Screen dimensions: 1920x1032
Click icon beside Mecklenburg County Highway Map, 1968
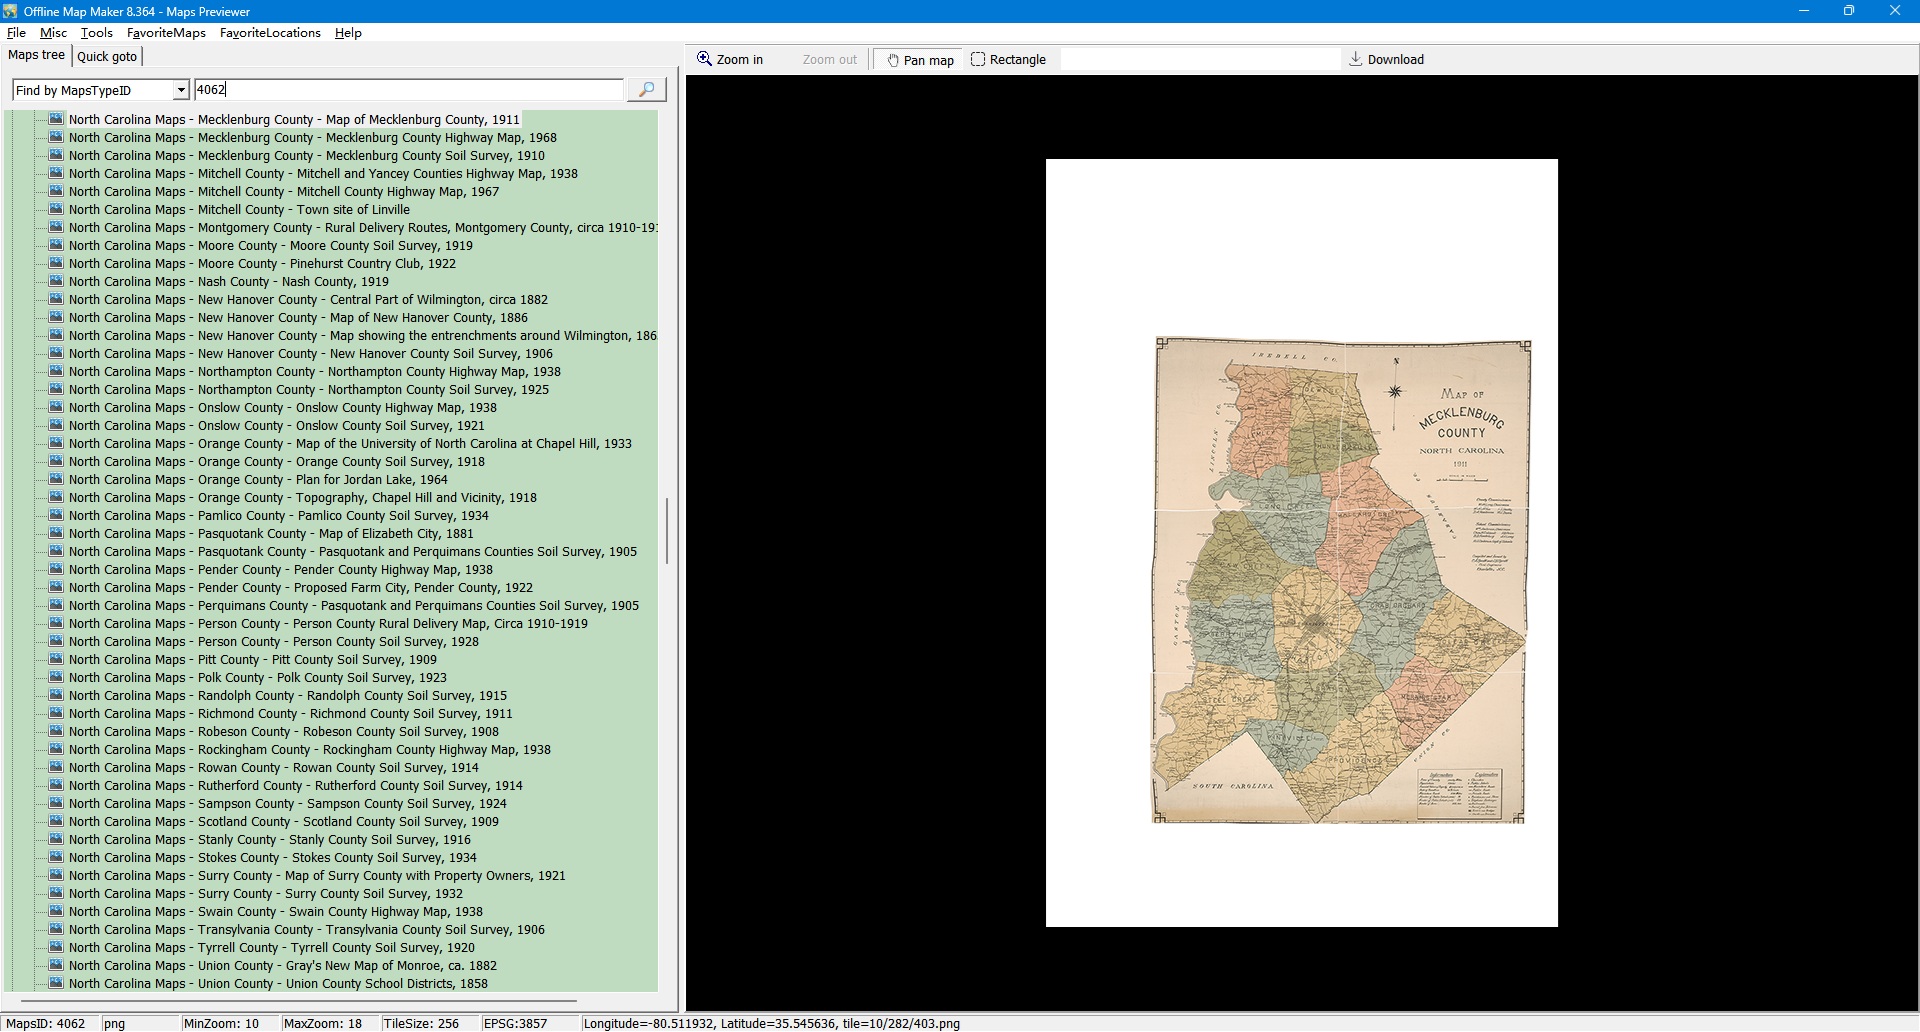(x=57, y=138)
